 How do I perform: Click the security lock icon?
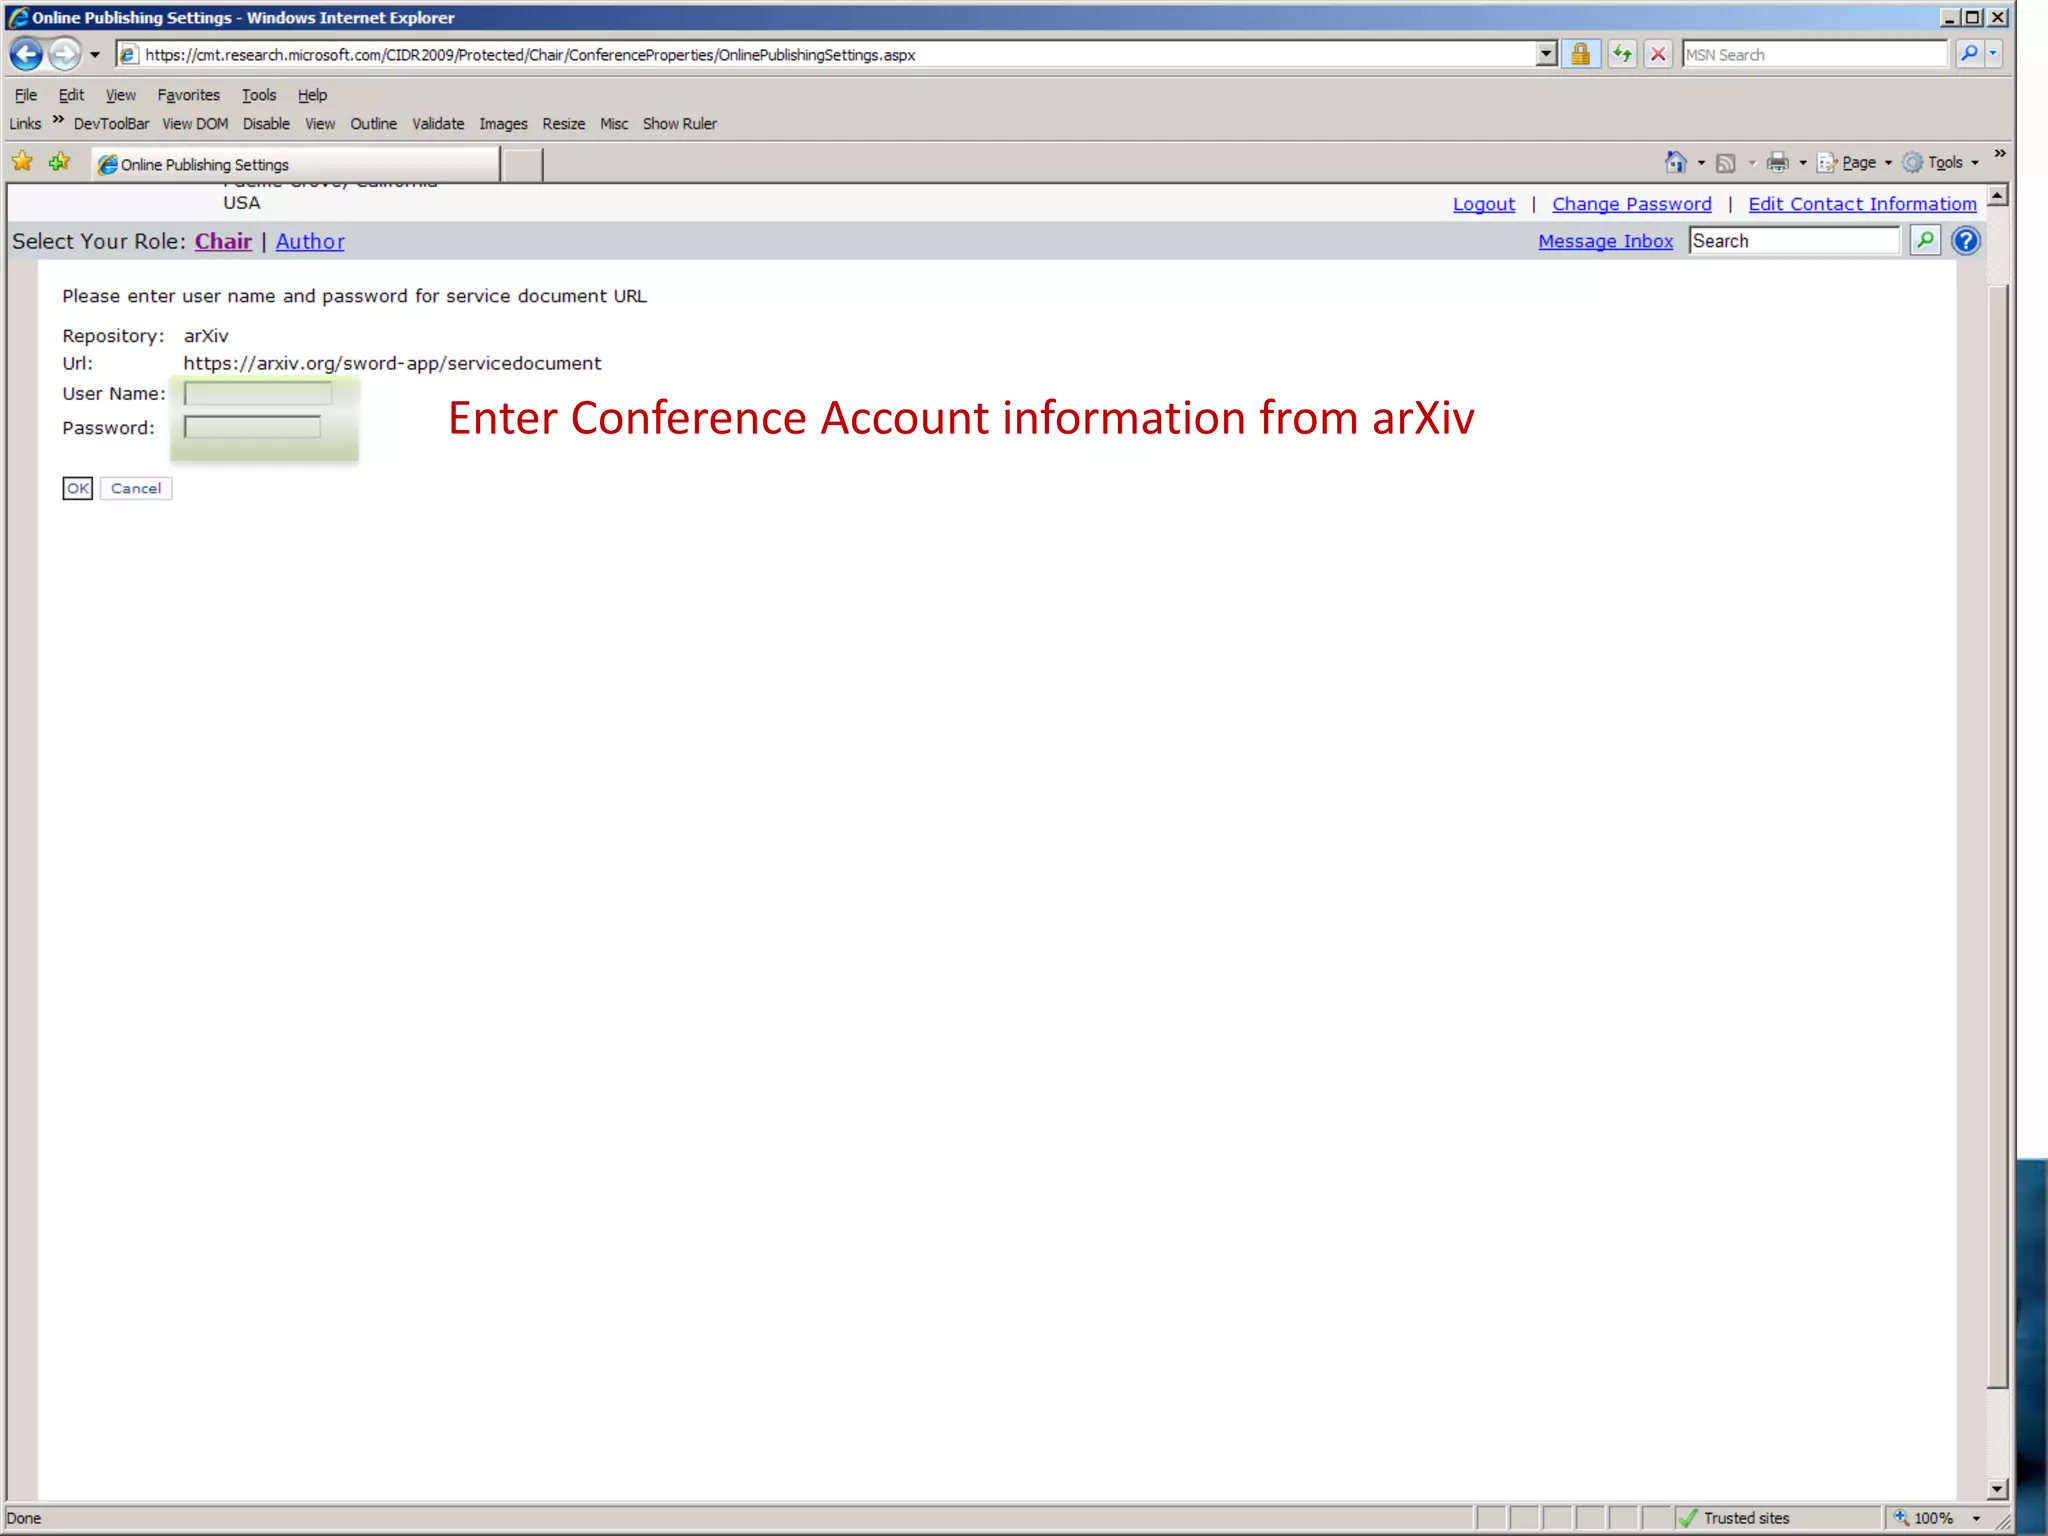click(1580, 54)
